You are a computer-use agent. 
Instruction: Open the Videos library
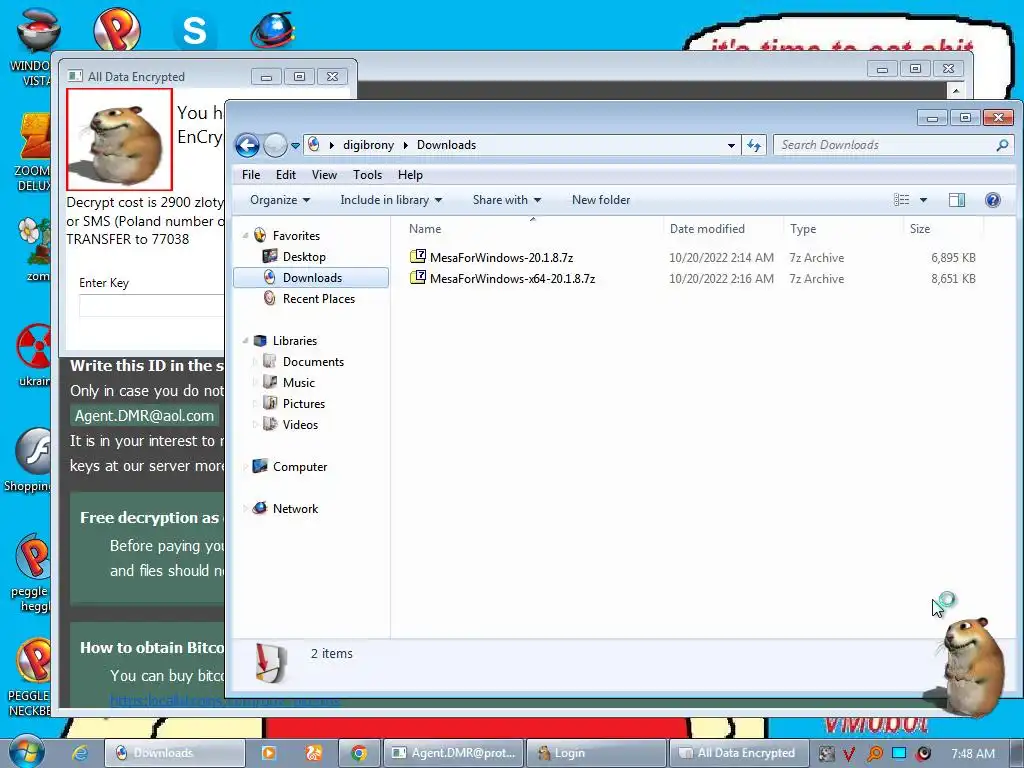300,424
